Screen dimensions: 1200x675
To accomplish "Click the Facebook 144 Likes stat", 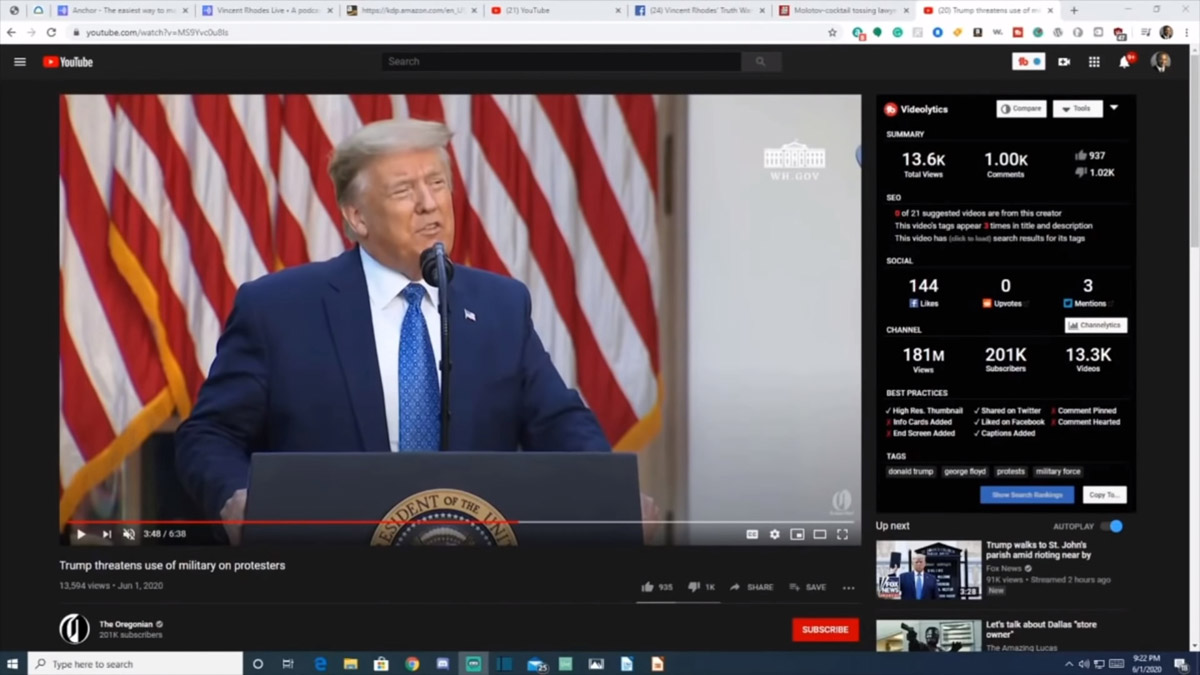I will (x=923, y=292).
